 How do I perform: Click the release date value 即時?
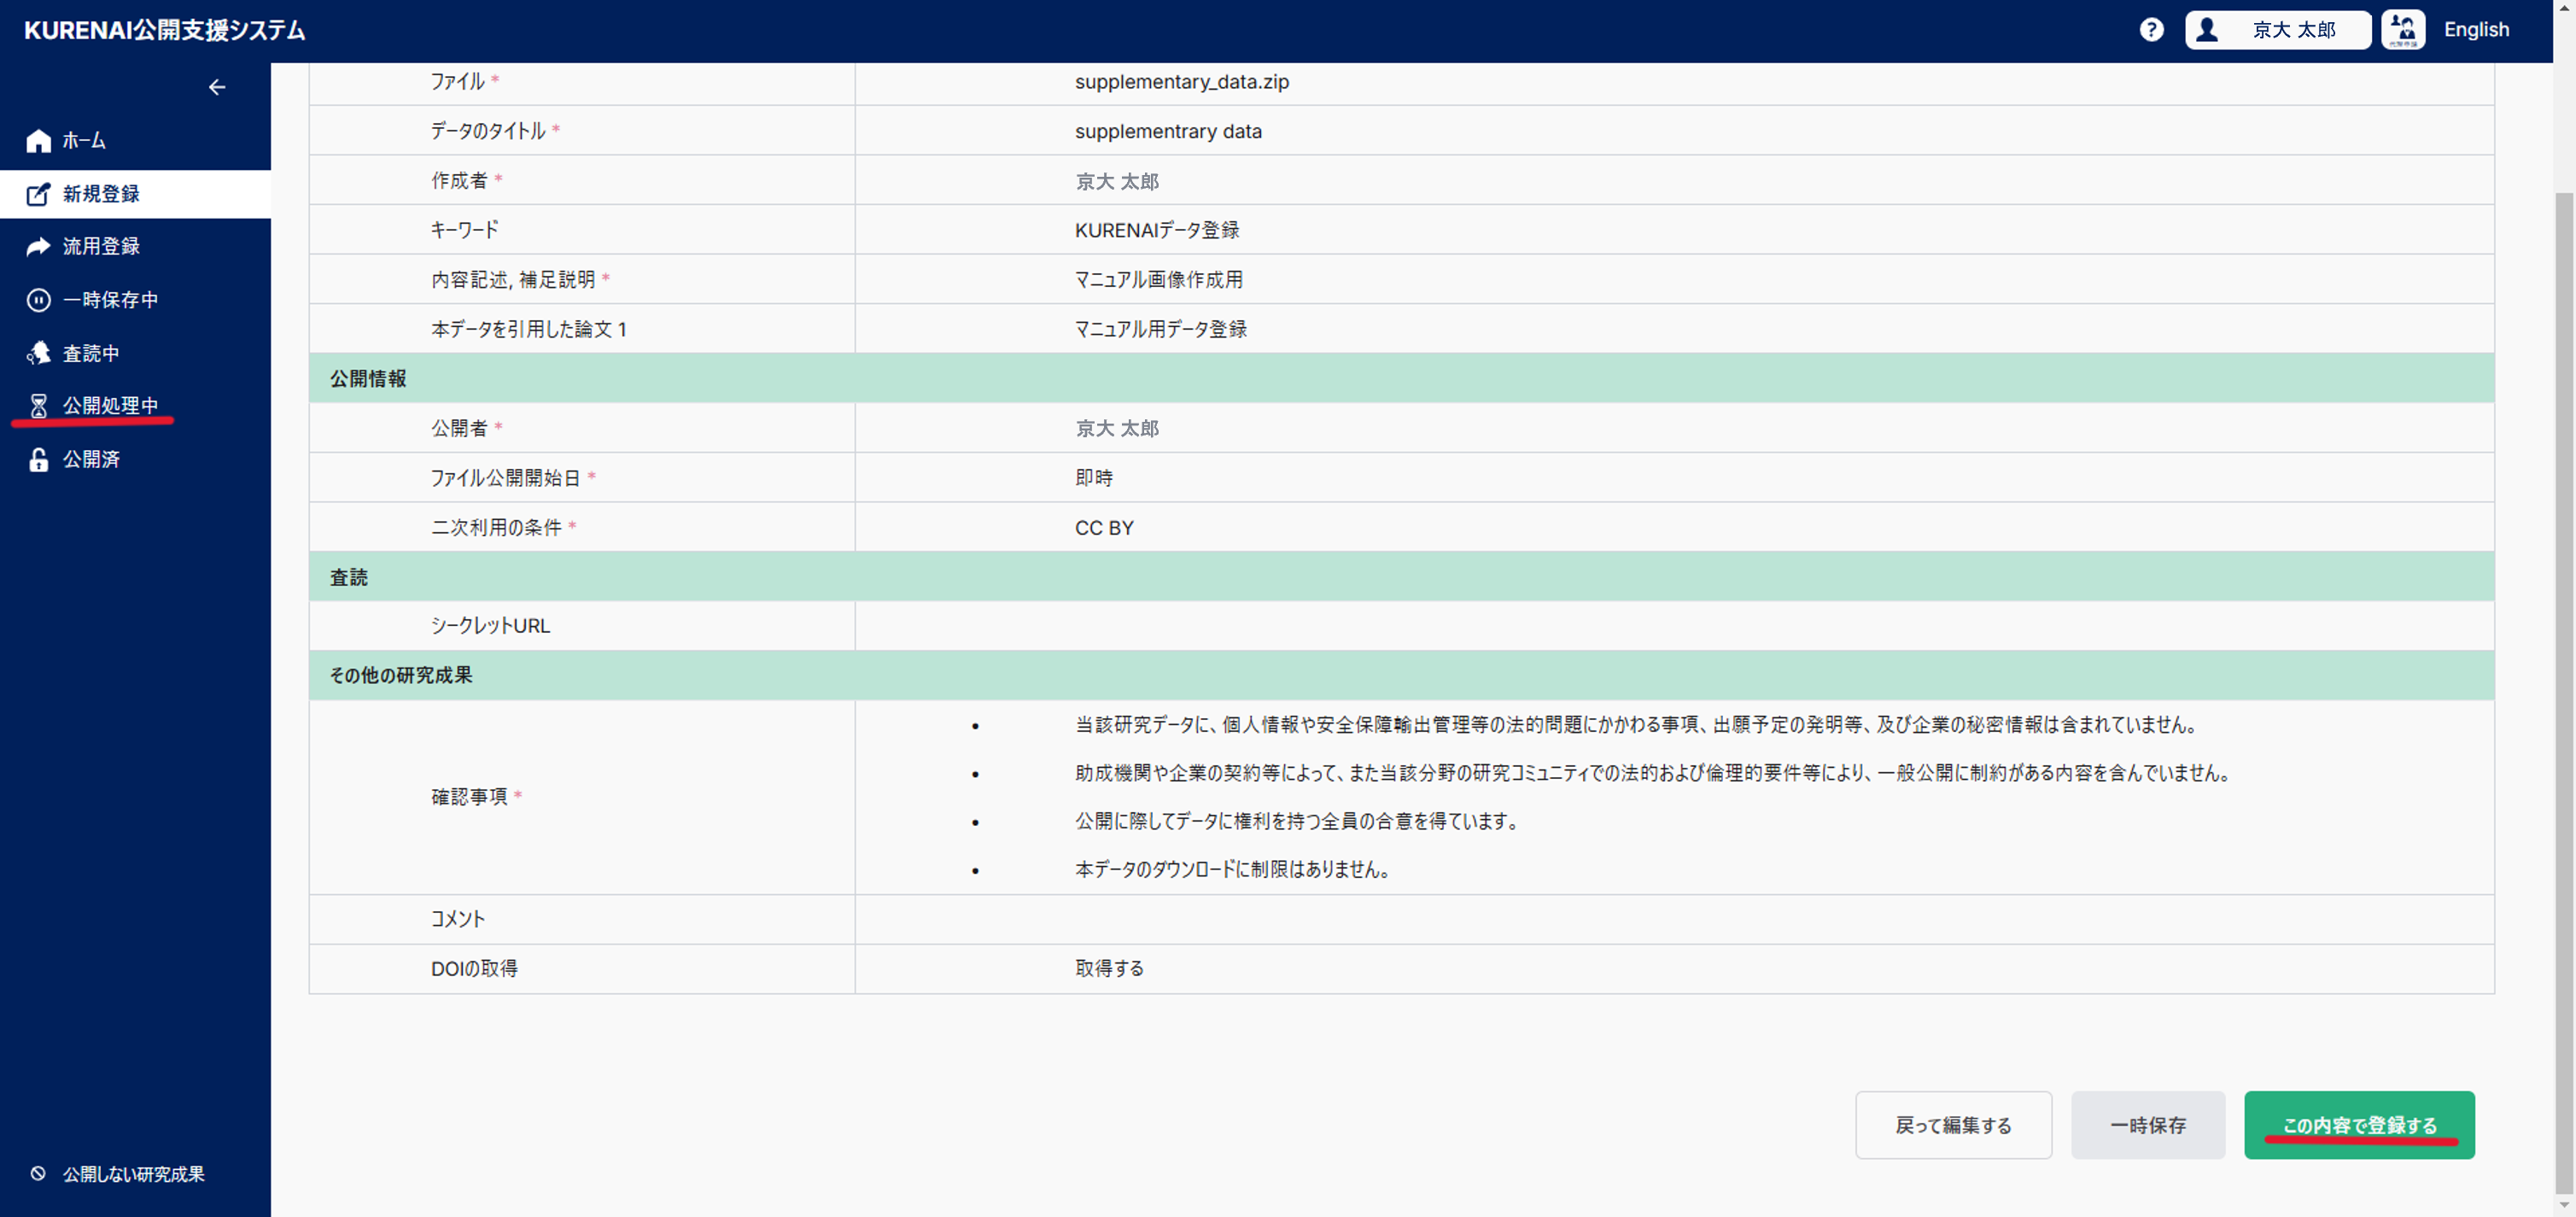click(x=1094, y=478)
